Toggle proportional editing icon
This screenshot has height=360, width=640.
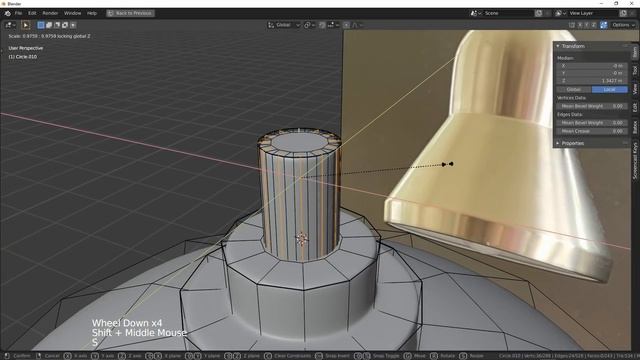pos(346,25)
